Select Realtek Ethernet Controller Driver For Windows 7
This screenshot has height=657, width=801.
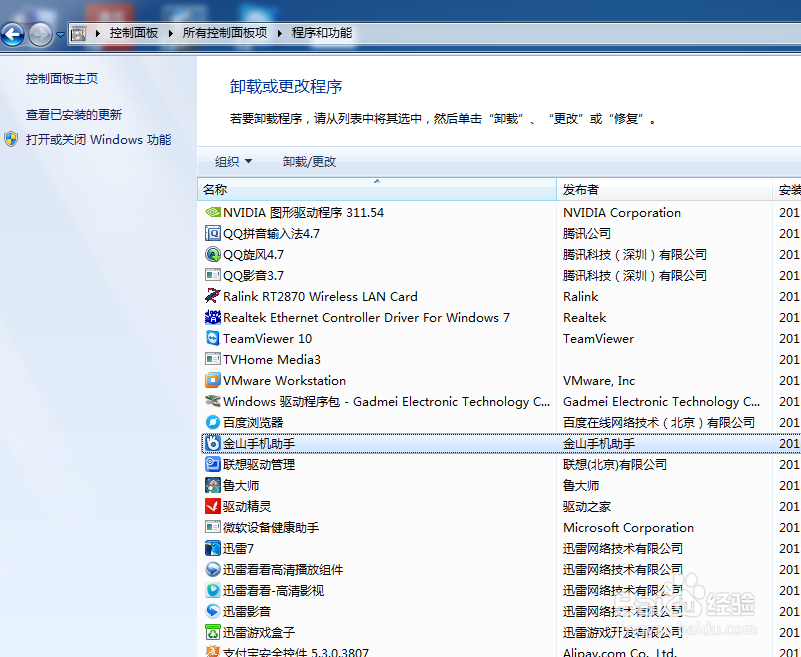point(366,317)
